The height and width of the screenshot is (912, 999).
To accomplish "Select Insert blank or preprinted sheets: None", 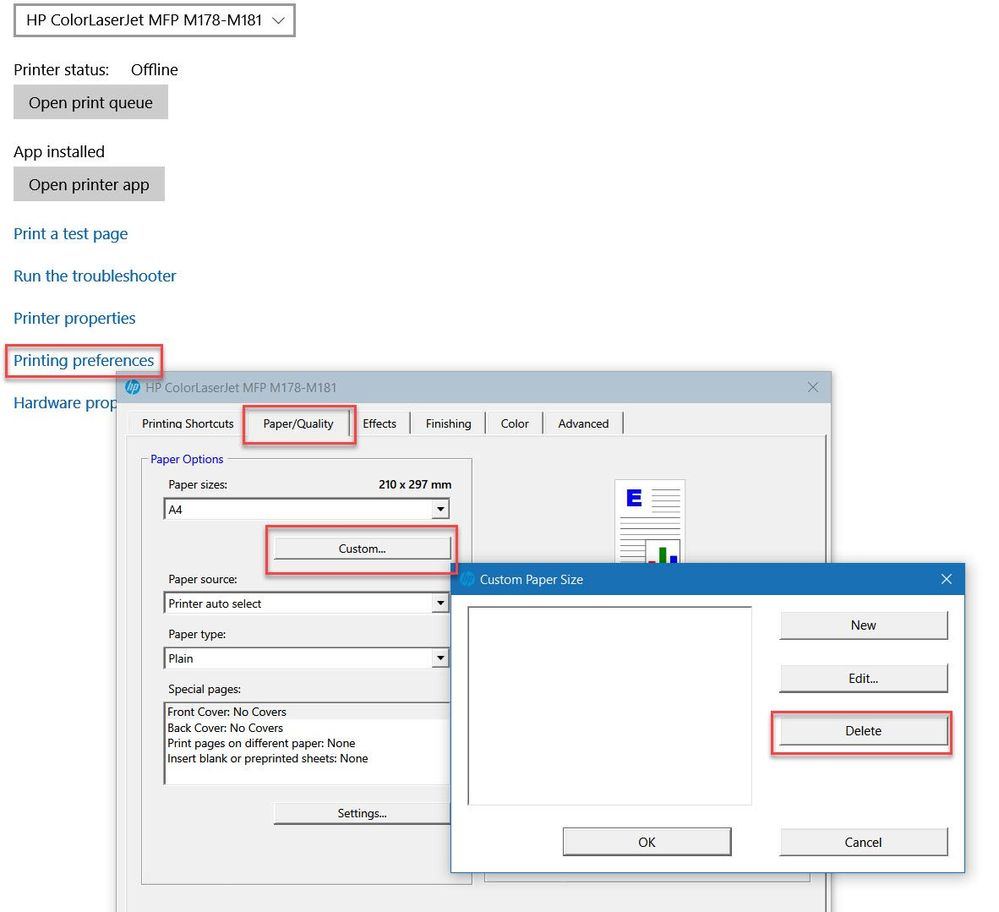I will (x=307, y=758).
